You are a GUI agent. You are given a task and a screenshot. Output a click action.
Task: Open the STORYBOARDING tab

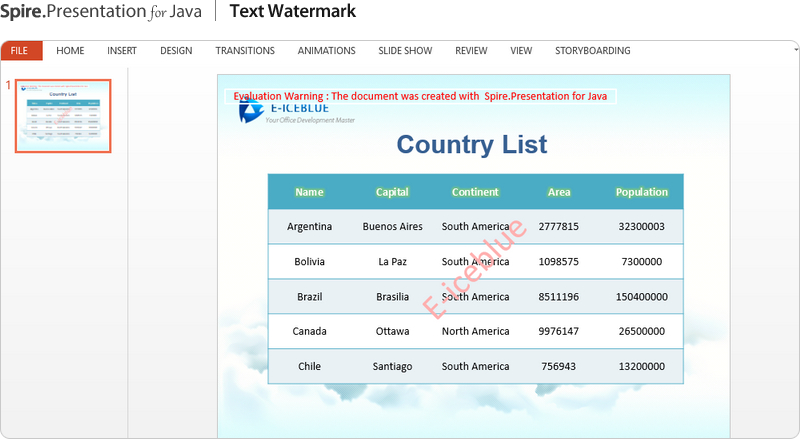[593, 51]
